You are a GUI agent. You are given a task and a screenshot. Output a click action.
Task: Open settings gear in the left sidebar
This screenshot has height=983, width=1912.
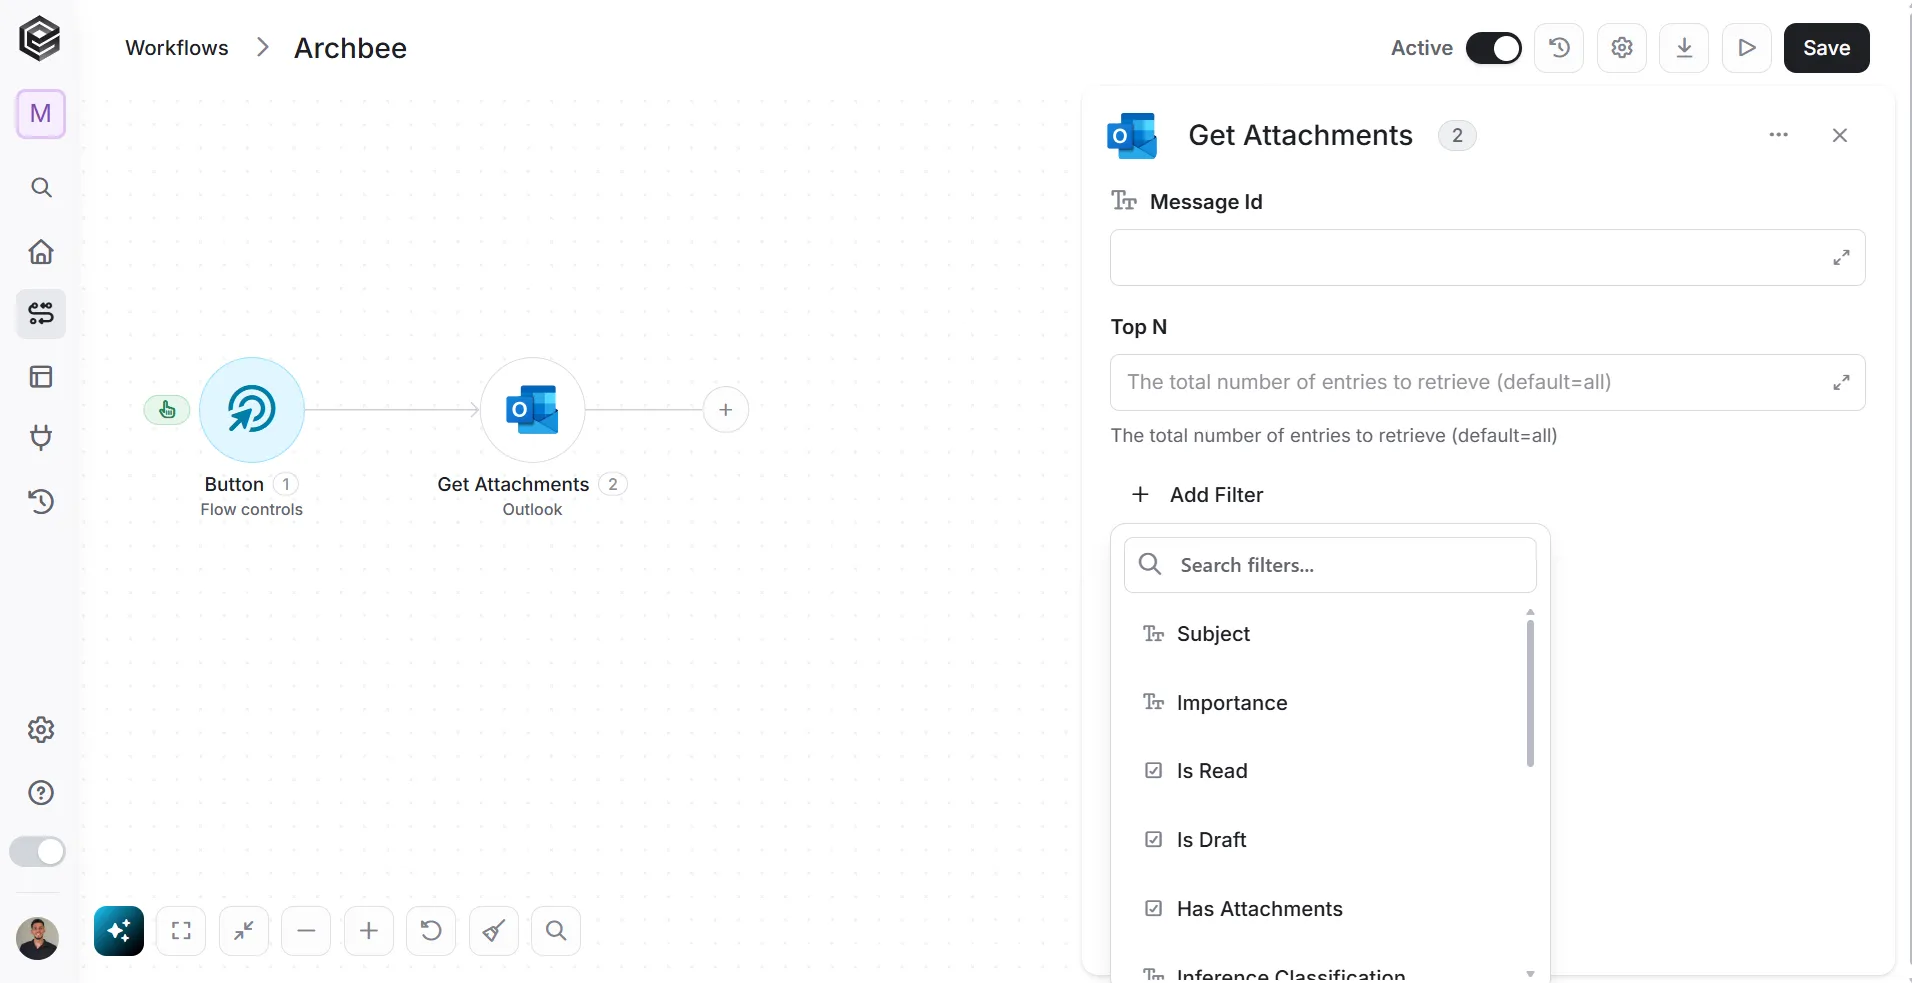click(x=41, y=730)
